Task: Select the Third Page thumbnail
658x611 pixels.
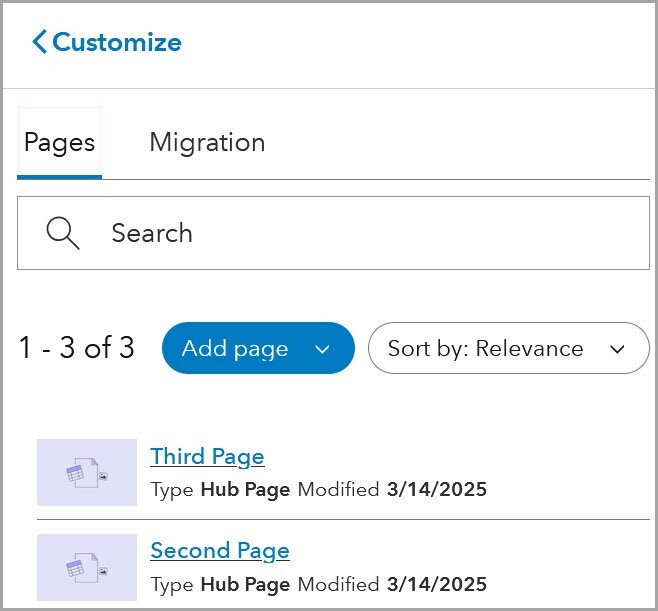Action: point(87,473)
